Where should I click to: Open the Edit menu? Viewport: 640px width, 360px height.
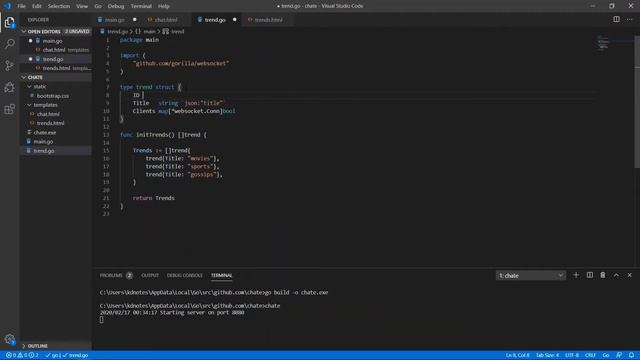(x=37, y=6)
